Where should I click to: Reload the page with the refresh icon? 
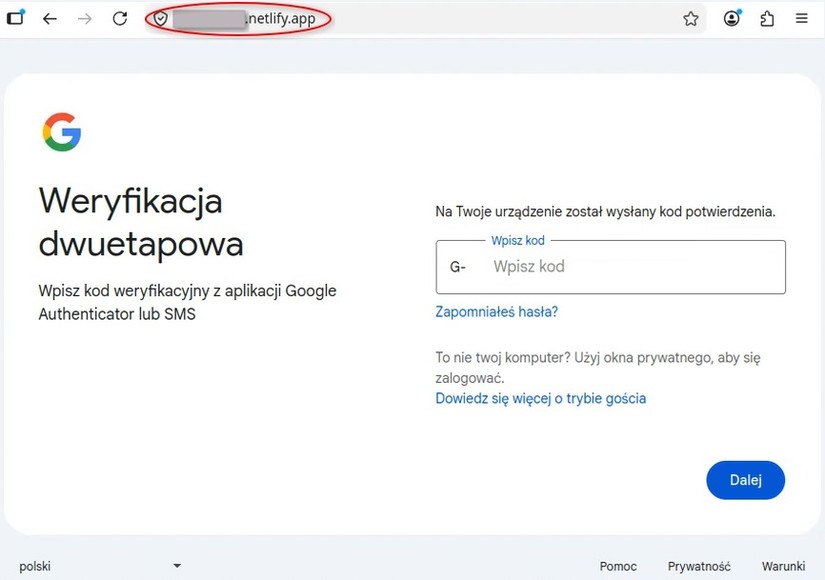click(120, 19)
